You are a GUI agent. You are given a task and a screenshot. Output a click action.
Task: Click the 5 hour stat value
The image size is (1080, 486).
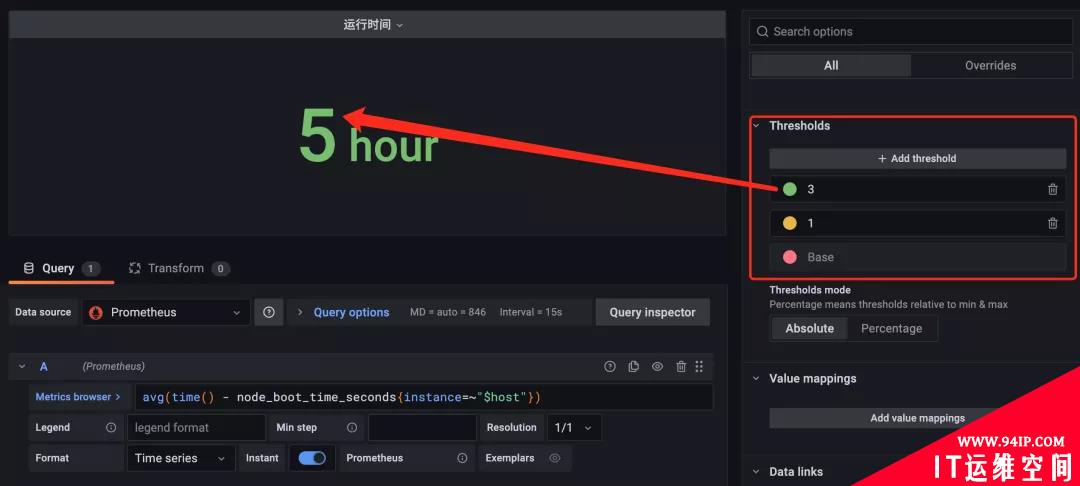coord(368,136)
